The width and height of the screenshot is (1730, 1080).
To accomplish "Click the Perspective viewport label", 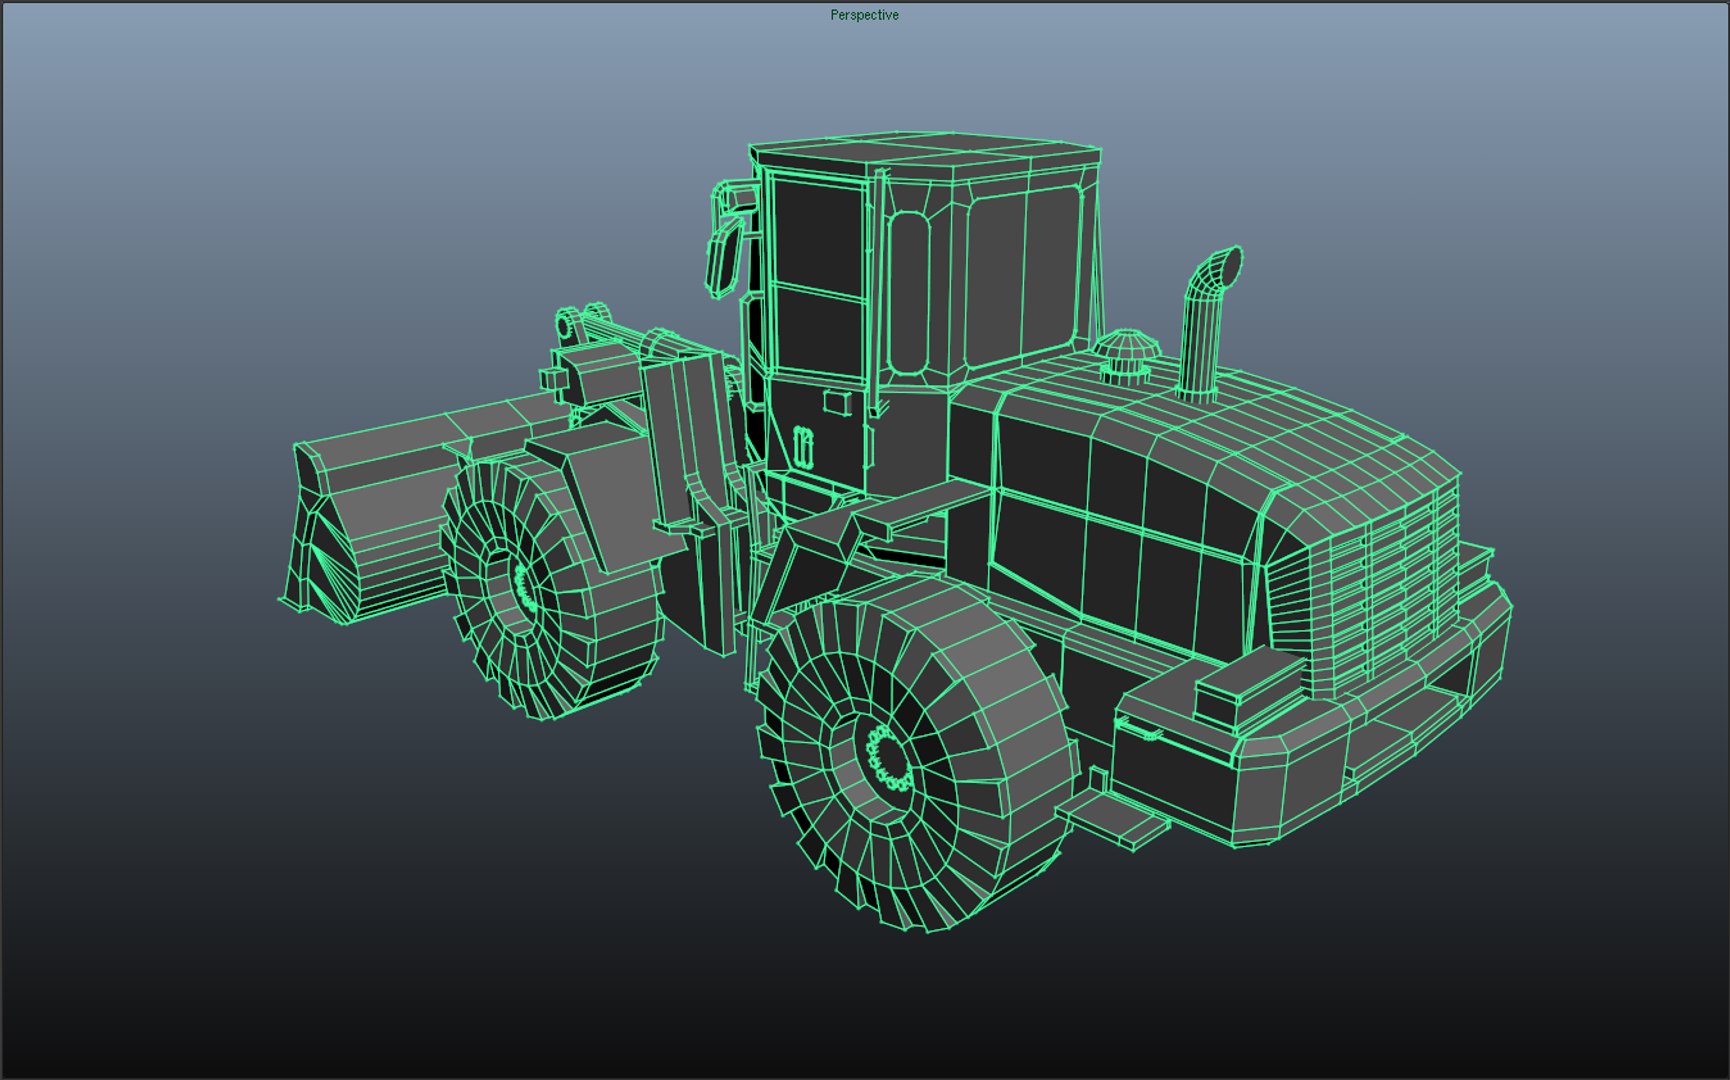I will (864, 15).
